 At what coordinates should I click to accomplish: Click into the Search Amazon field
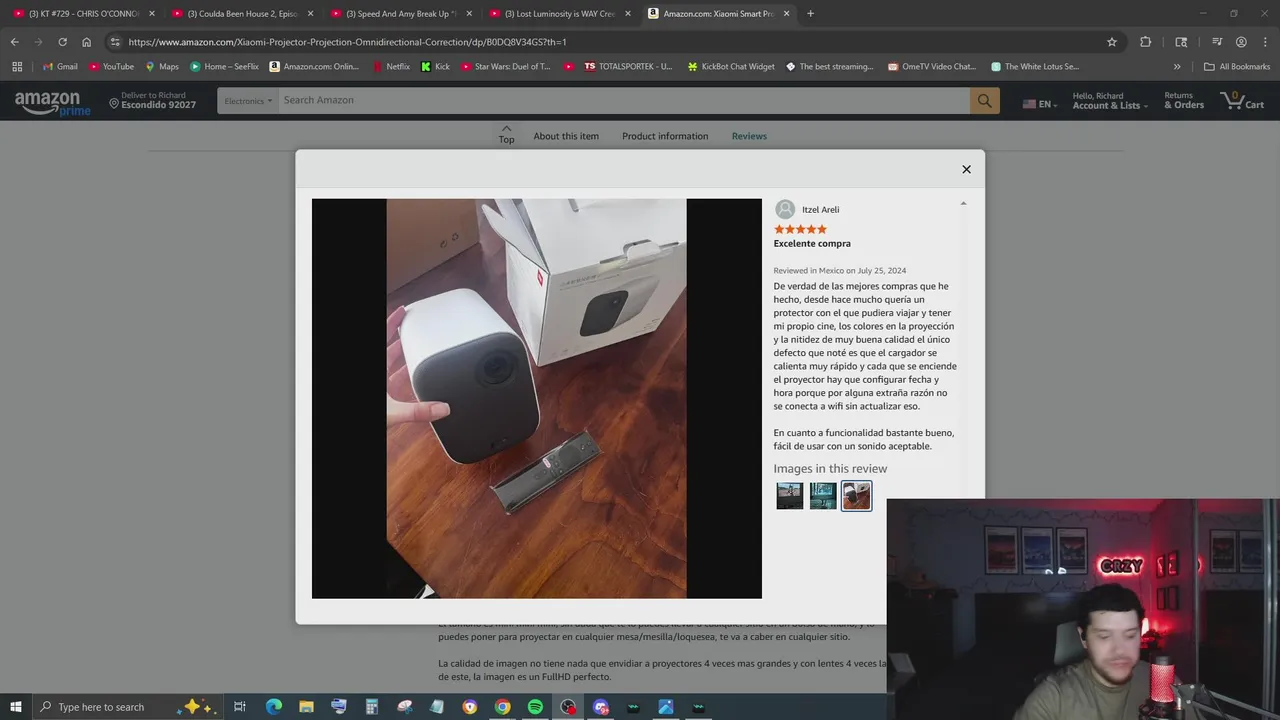click(x=623, y=100)
